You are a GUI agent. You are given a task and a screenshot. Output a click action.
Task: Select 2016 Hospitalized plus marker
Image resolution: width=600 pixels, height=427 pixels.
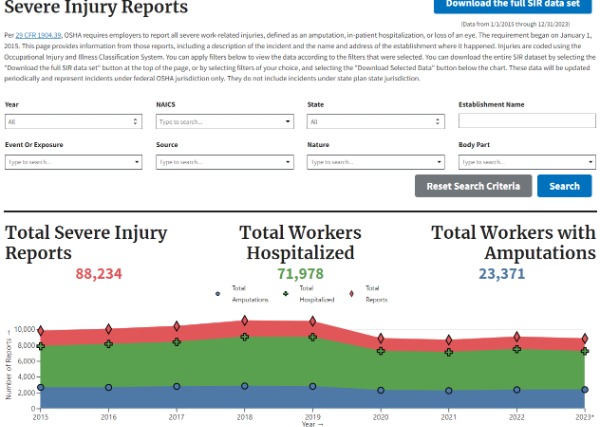pyautogui.click(x=109, y=344)
